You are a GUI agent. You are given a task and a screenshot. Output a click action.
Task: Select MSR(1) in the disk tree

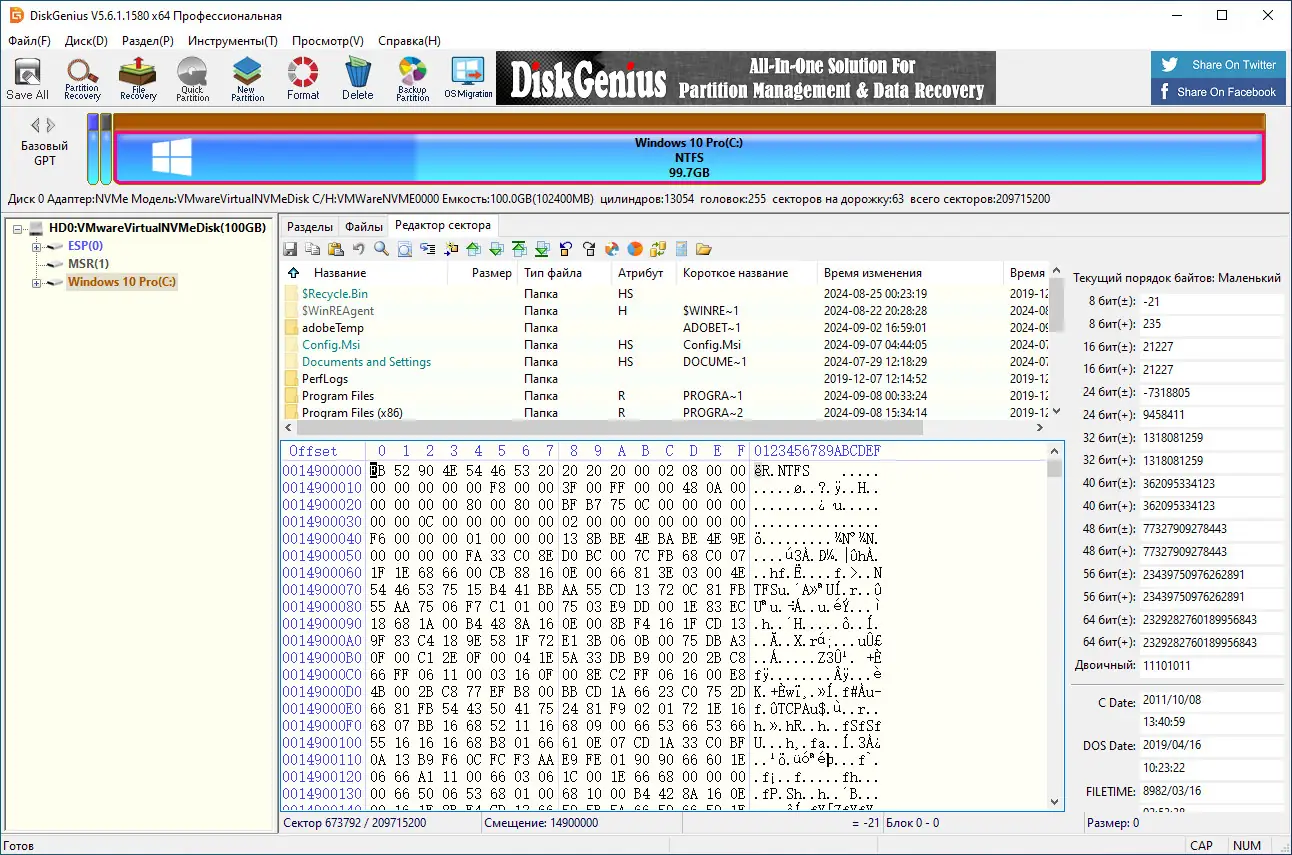pyautogui.click(x=88, y=264)
